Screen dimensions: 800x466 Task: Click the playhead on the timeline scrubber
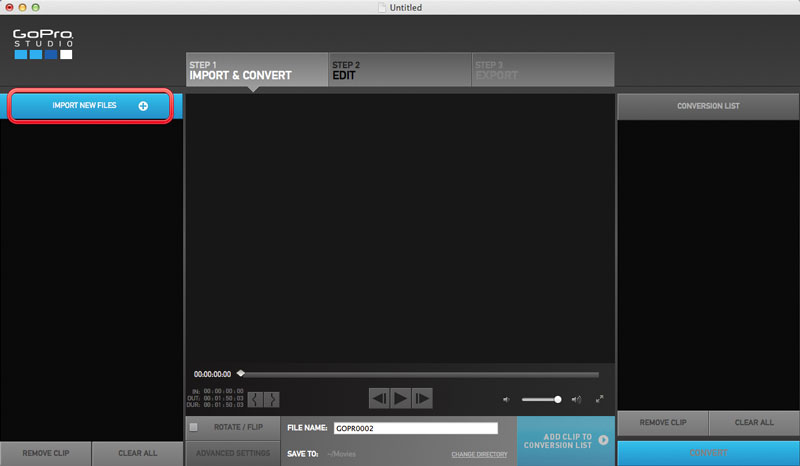(240, 374)
